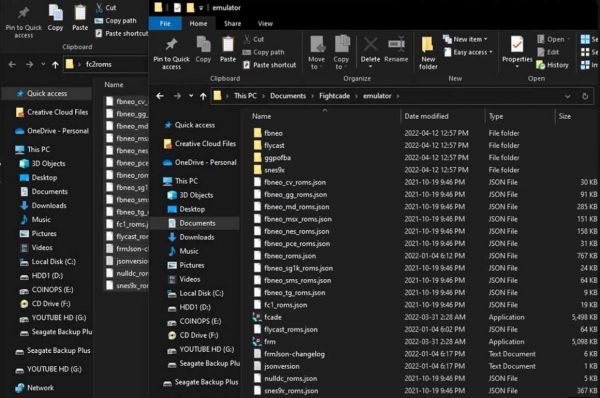This screenshot has width=600, height=398.
Task: Go back in fc2roms window navigation
Action: click(12, 64)
